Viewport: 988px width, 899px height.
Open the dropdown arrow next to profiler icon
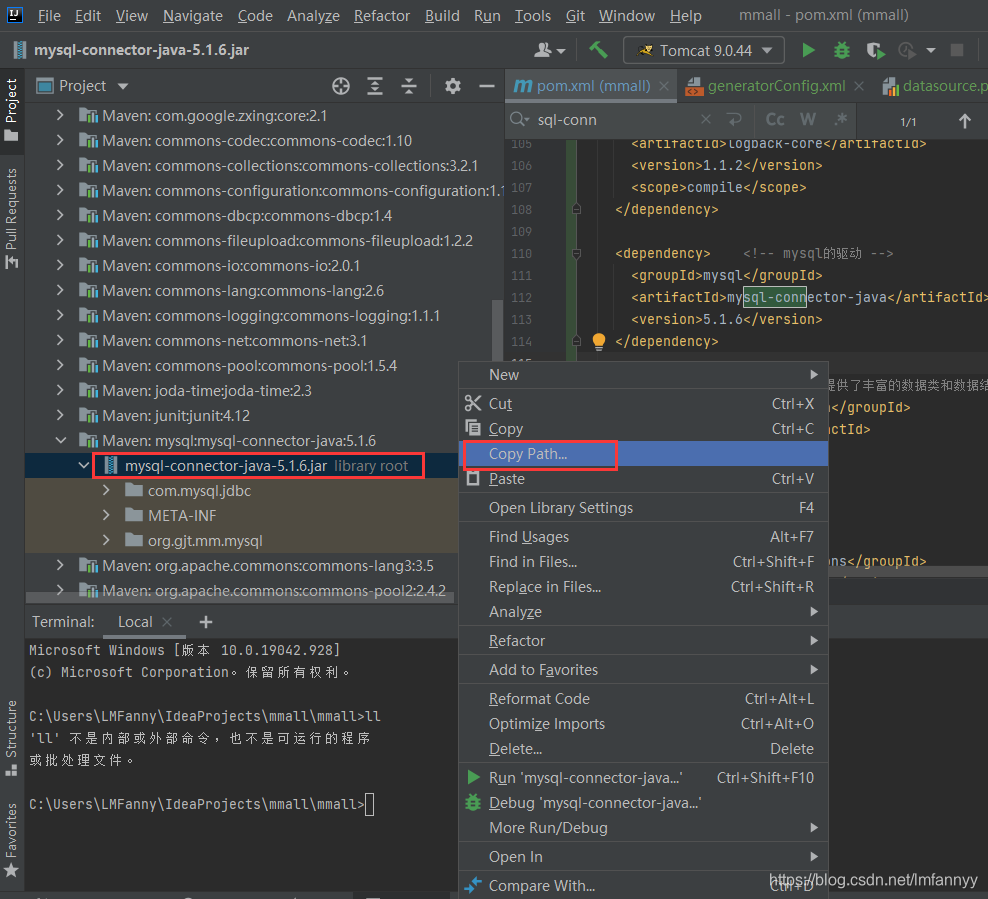pyautogui.click(x=931, y=50)
